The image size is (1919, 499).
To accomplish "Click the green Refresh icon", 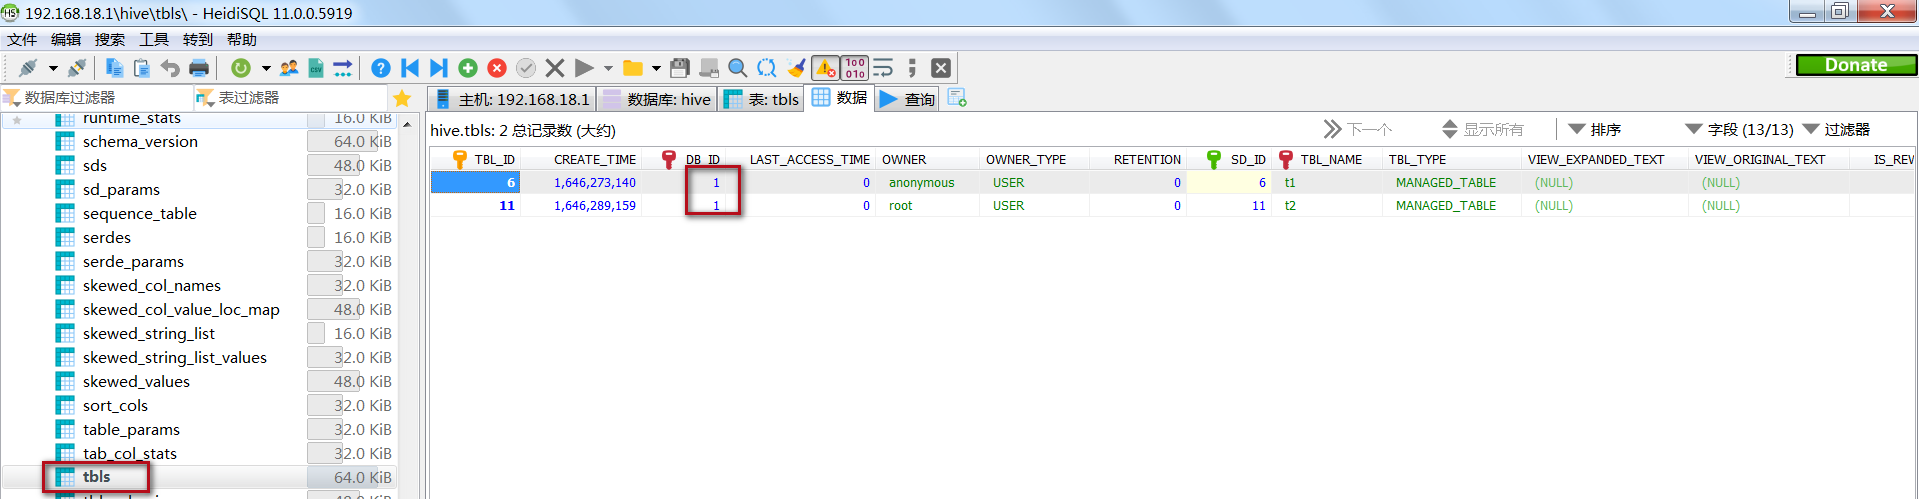I will point(241,68).
